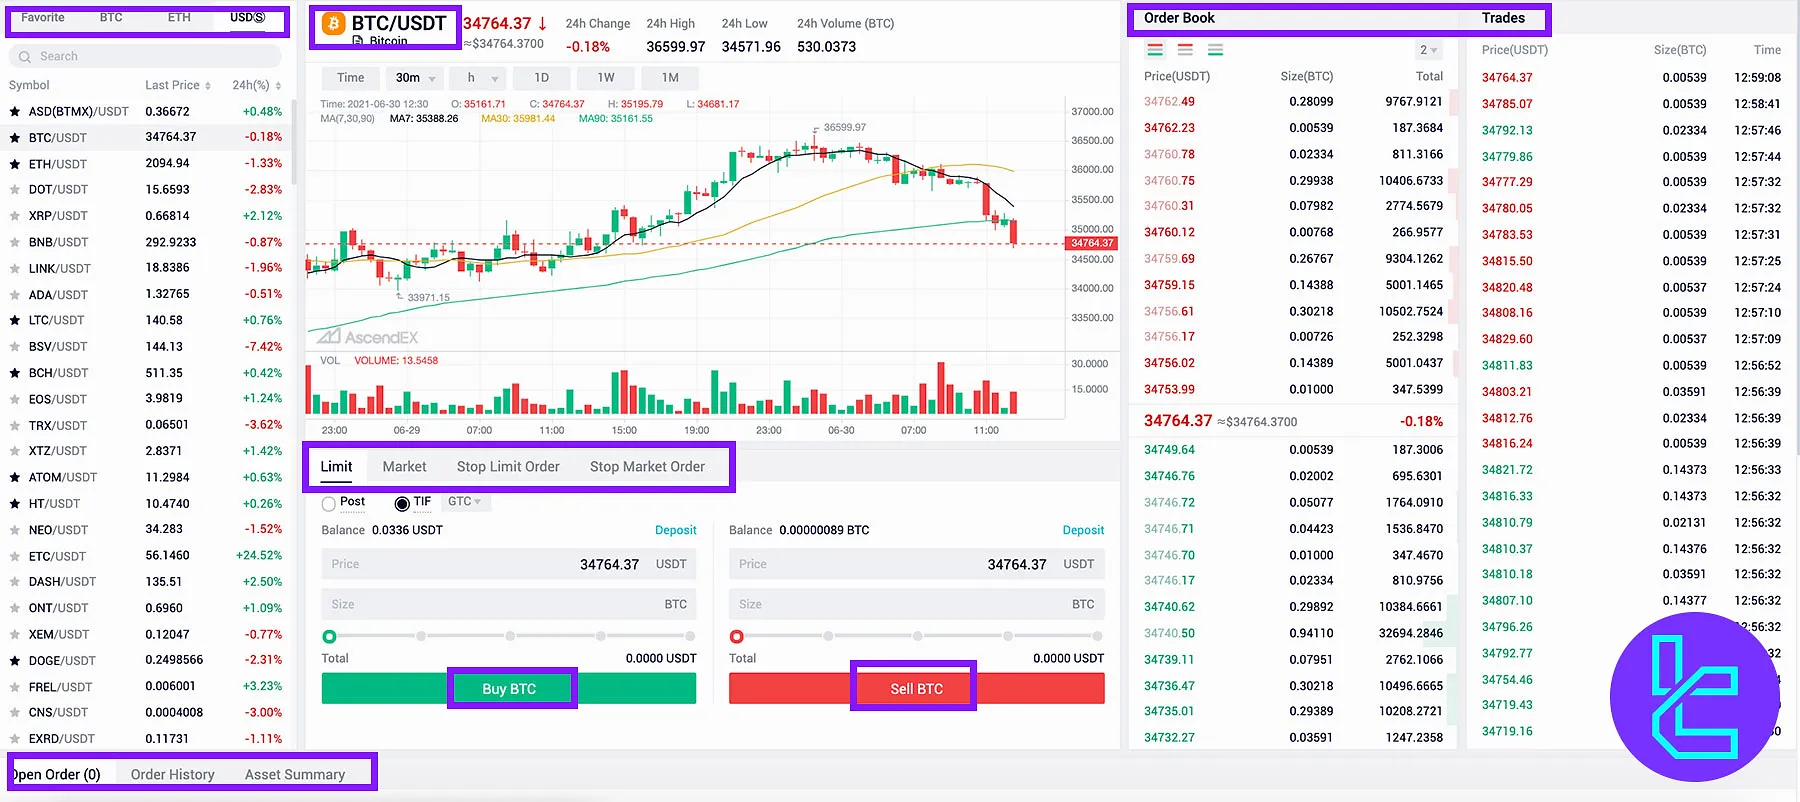Open the Asset Summary tab
This screenshot has width=1800, height=802.
pos(295,775)
